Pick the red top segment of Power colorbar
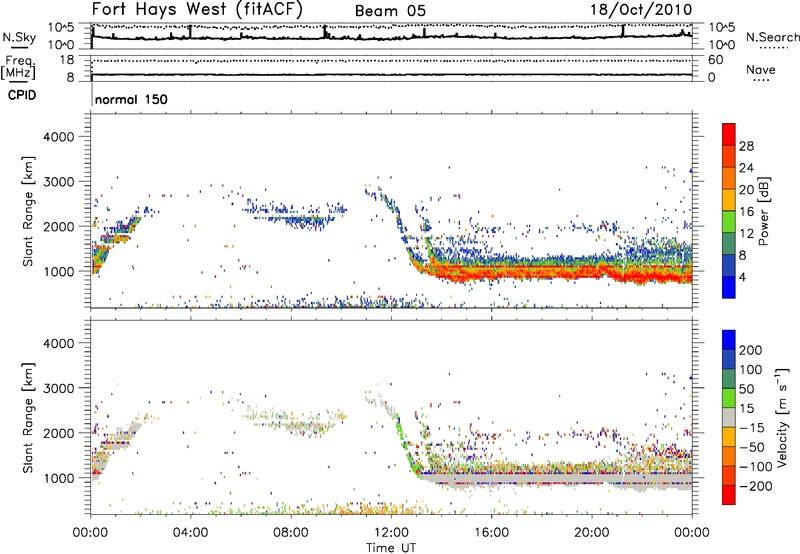The width and height of the screenshot is (800, 554). click(729, 134)
